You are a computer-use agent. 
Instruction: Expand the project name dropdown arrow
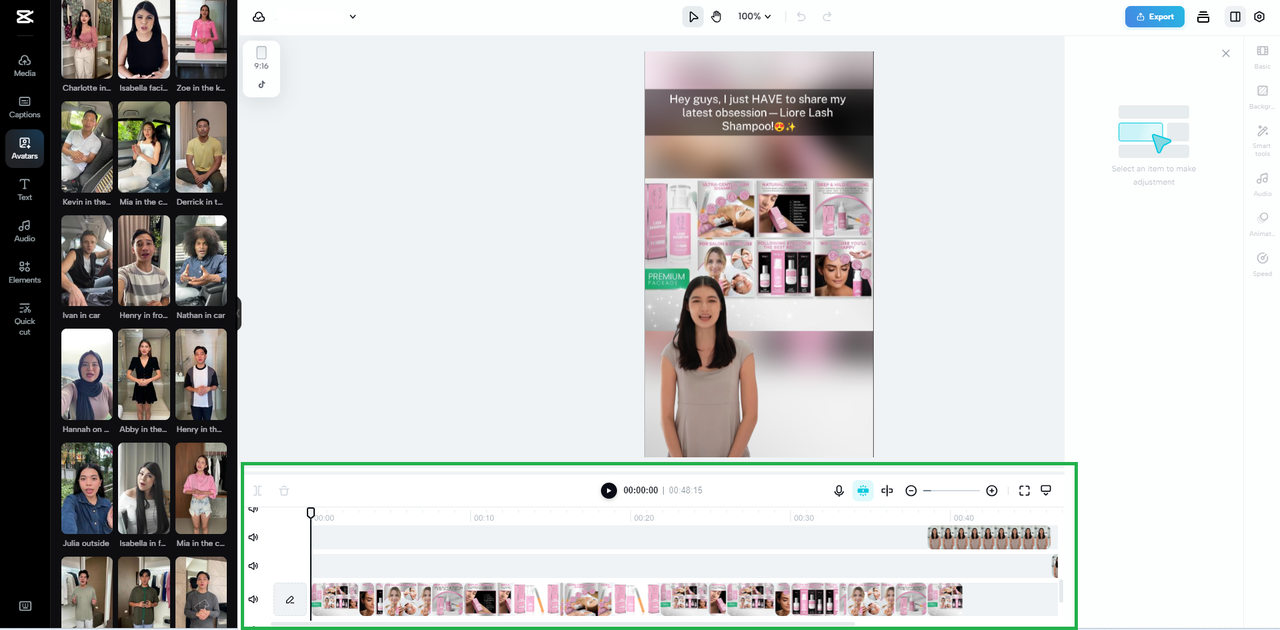point(352,16)
